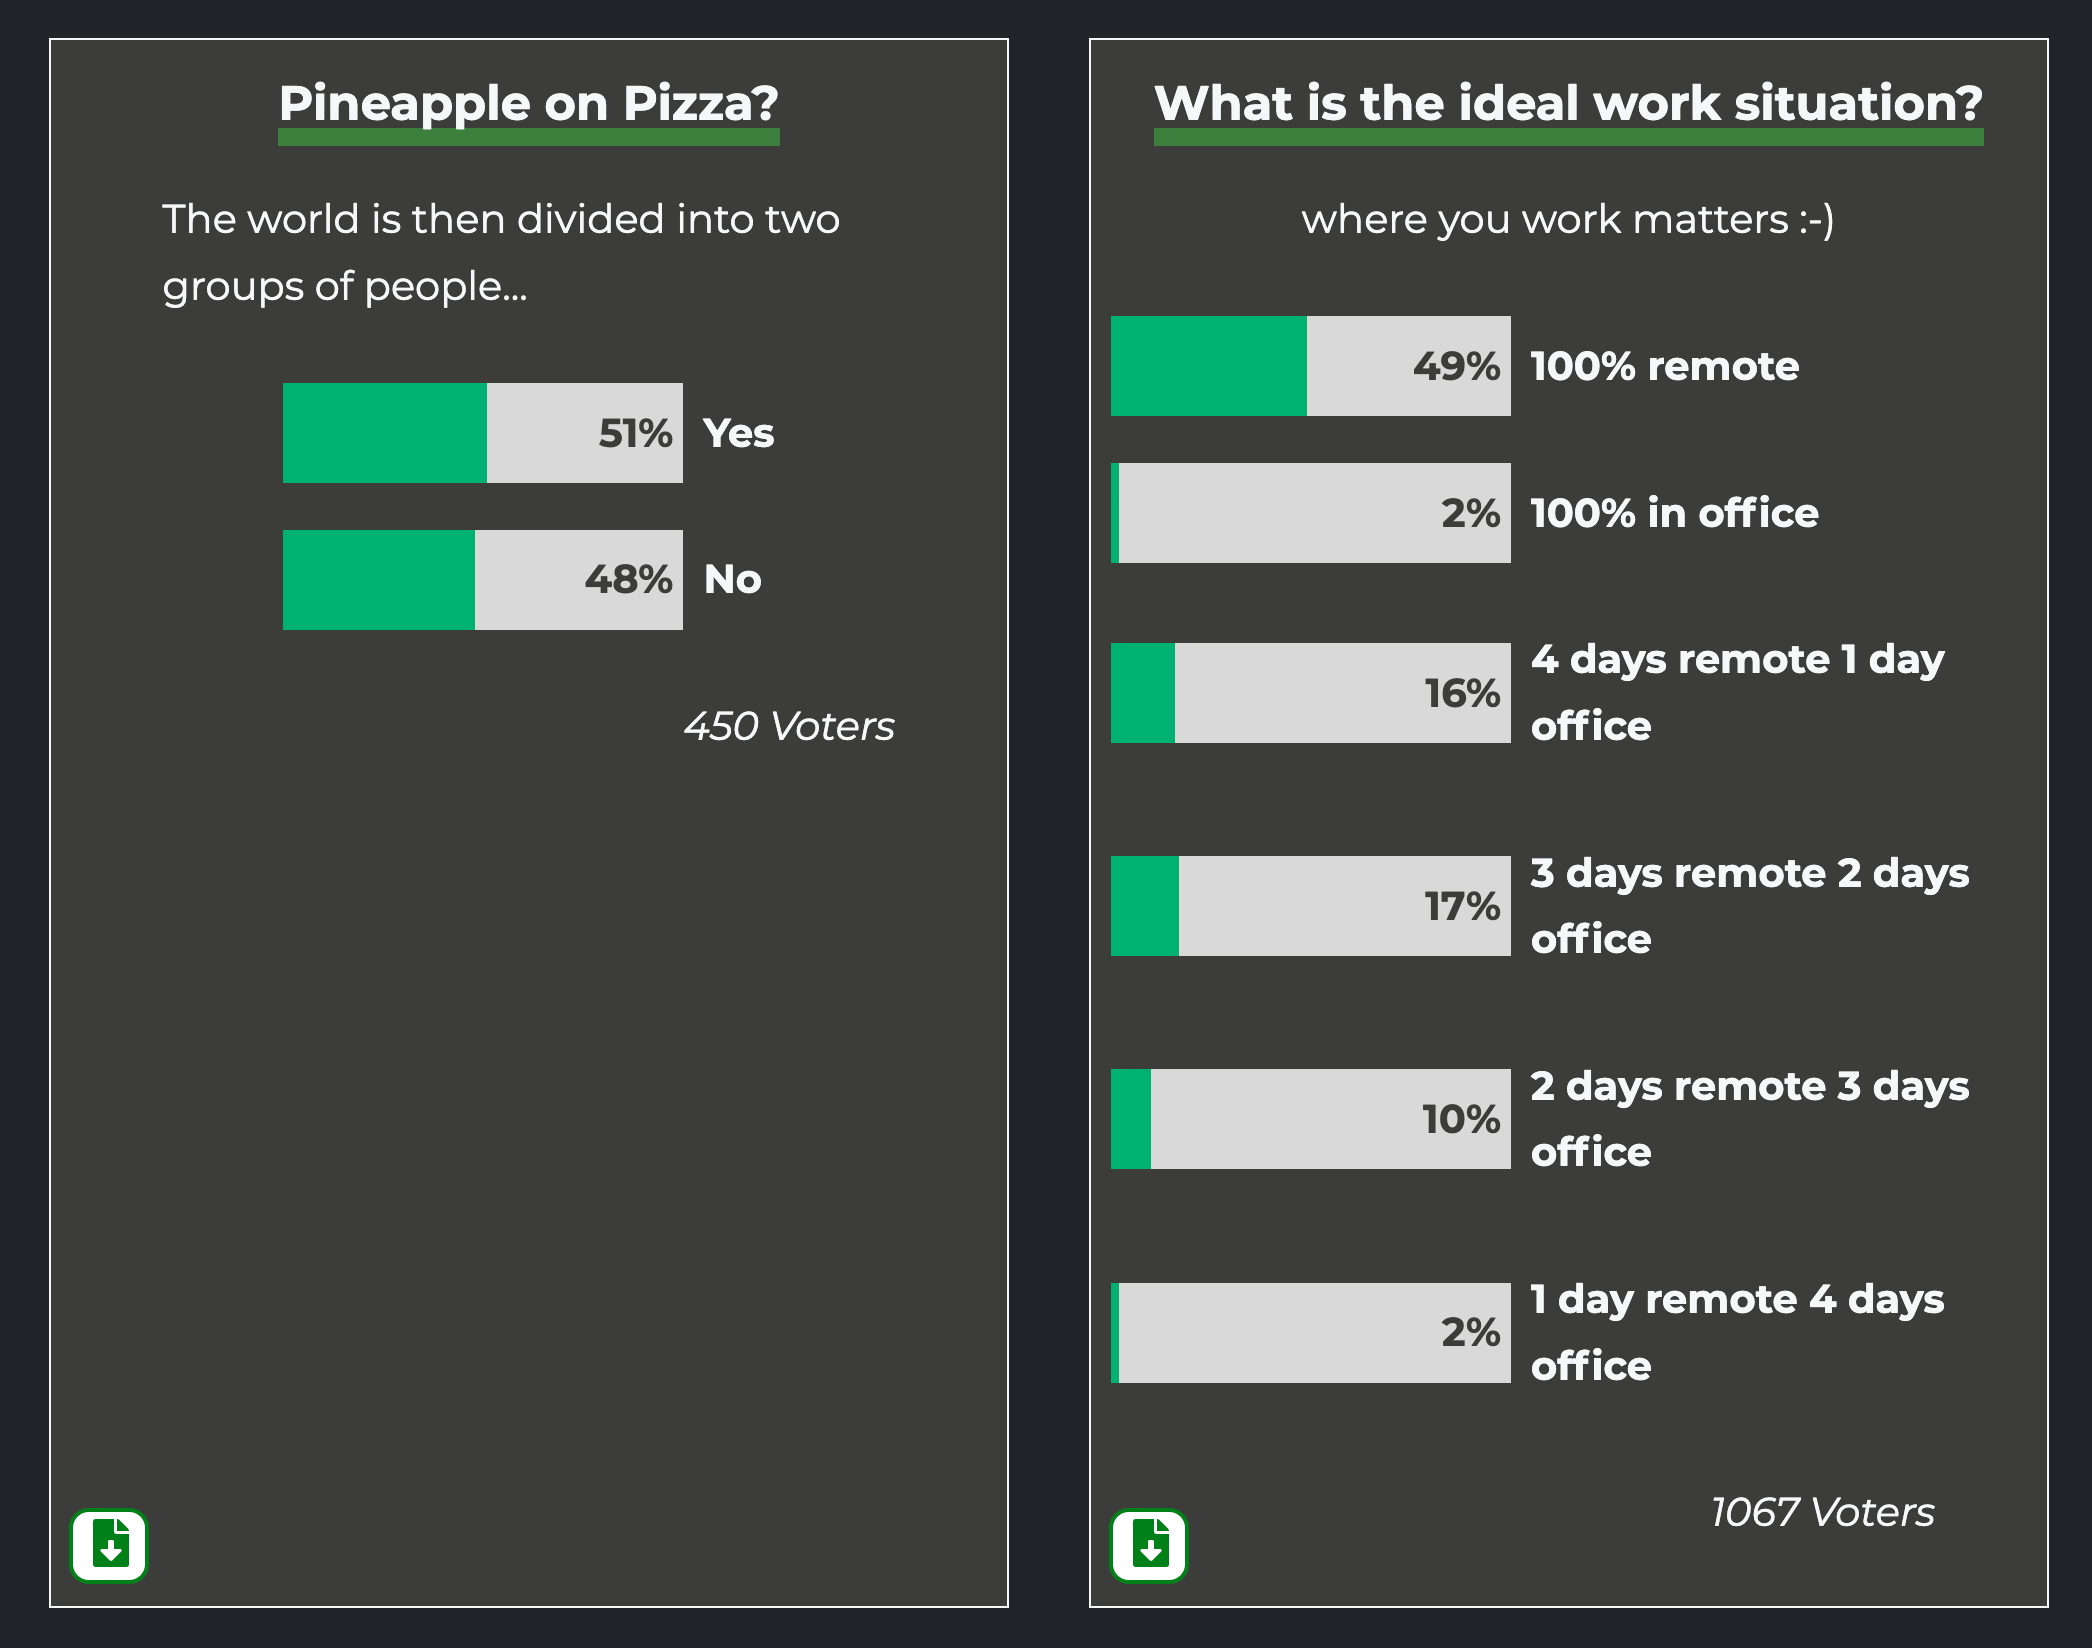This screenshot has width=2092, height=1648.
Task: Choose the "100% in office" option label
Action: point(1674,513)
